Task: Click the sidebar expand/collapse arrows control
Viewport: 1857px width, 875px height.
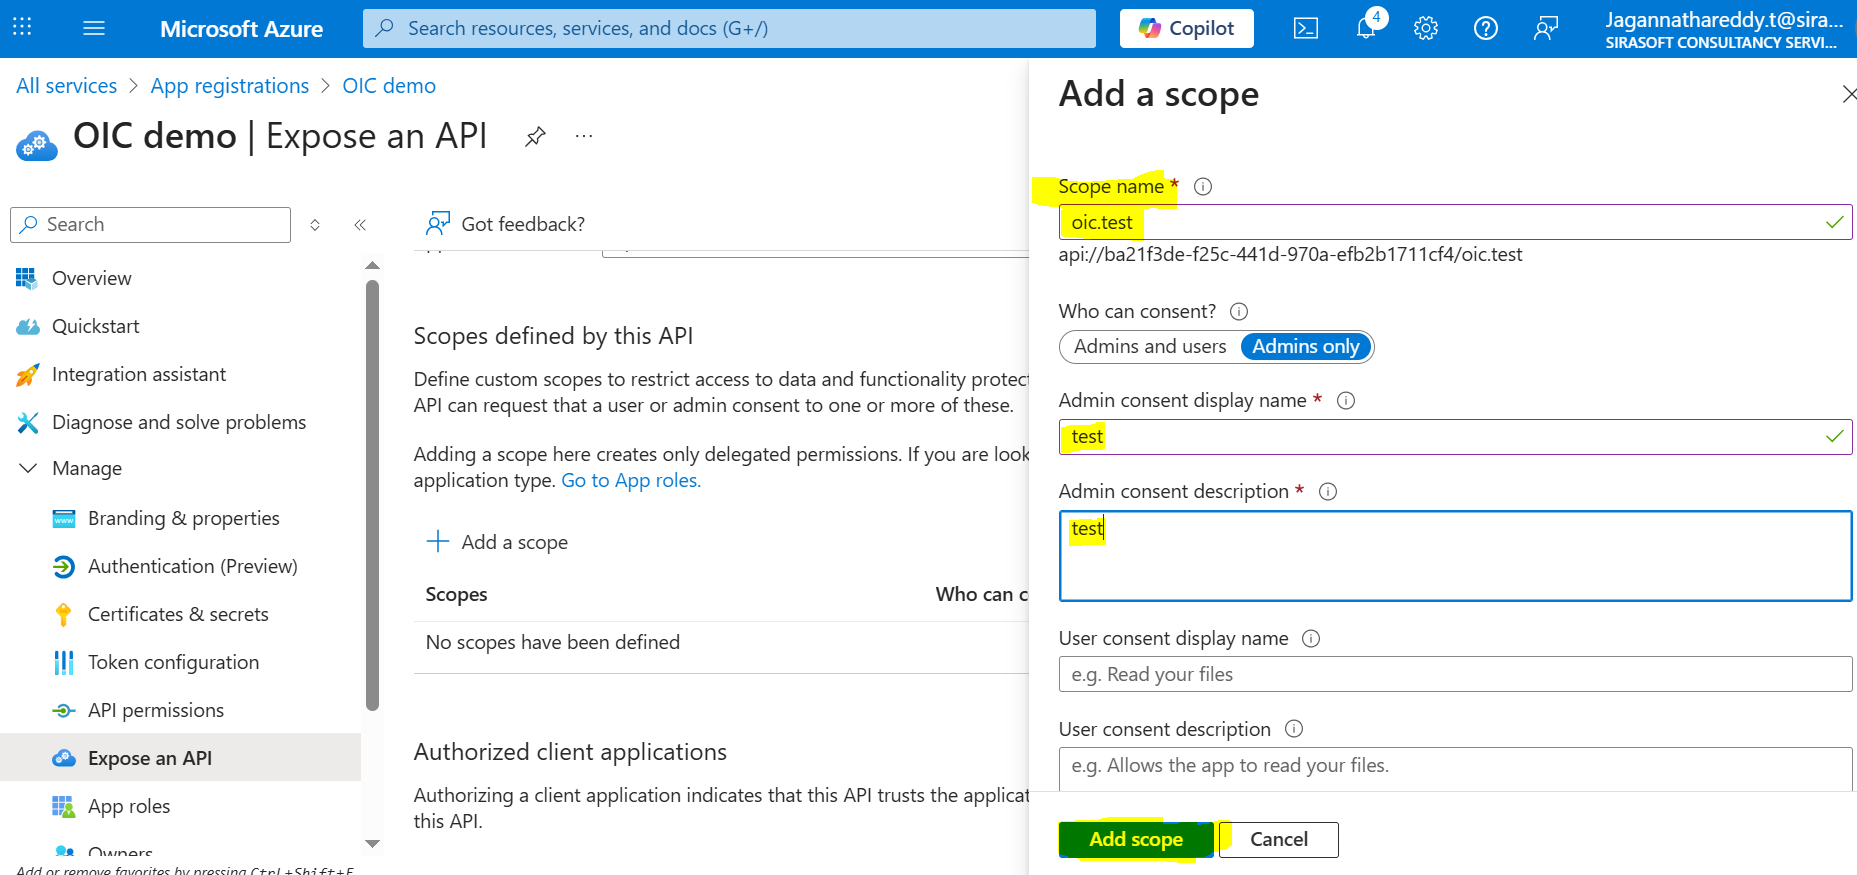Action: point(315,225)
